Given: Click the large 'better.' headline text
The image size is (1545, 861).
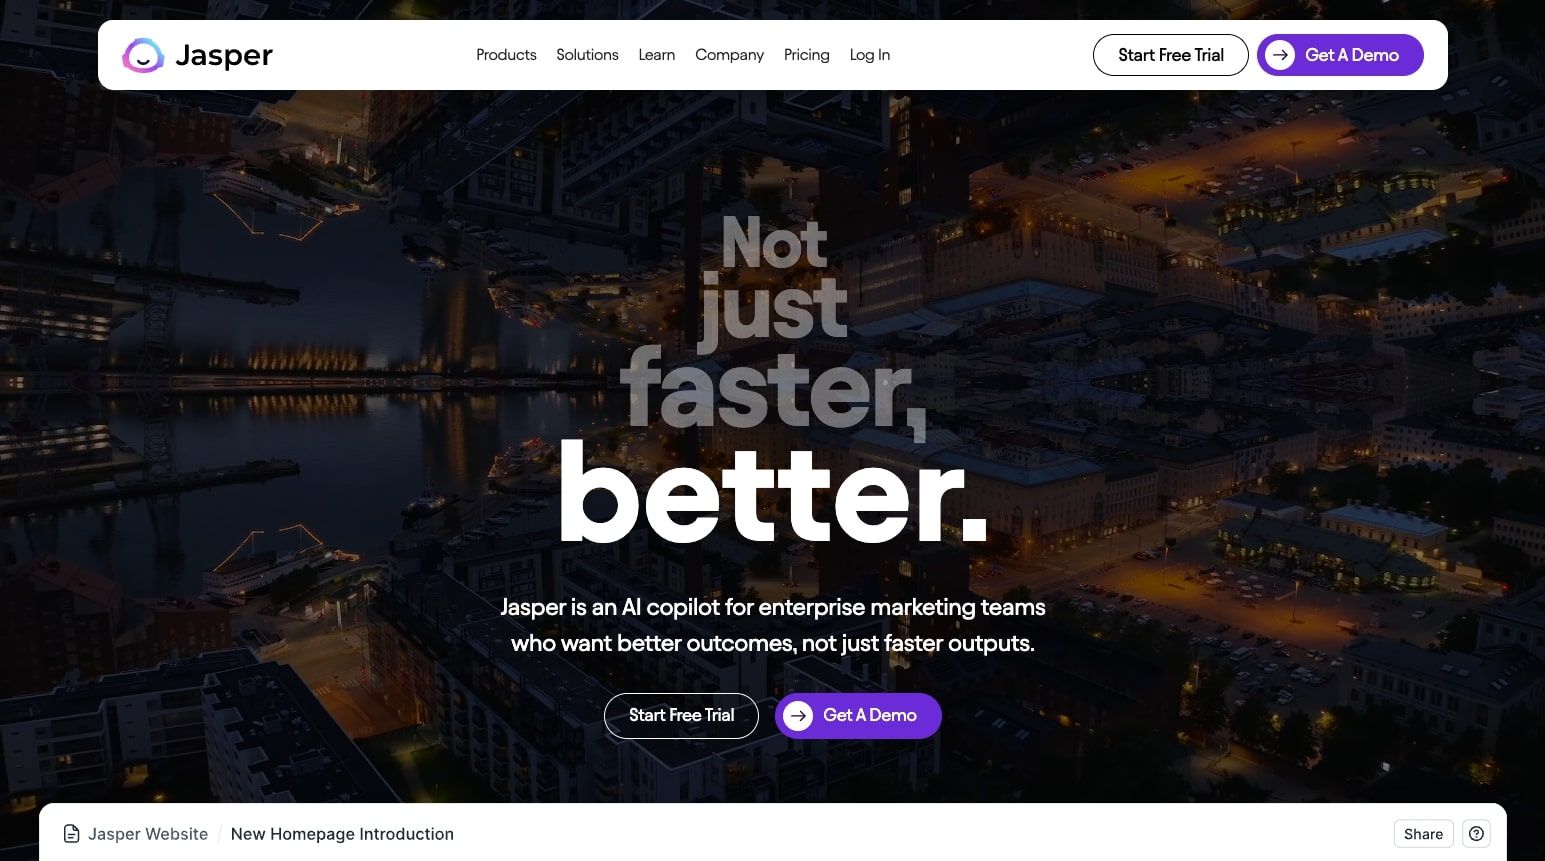Looking at the screenshot, I should 773,495.
